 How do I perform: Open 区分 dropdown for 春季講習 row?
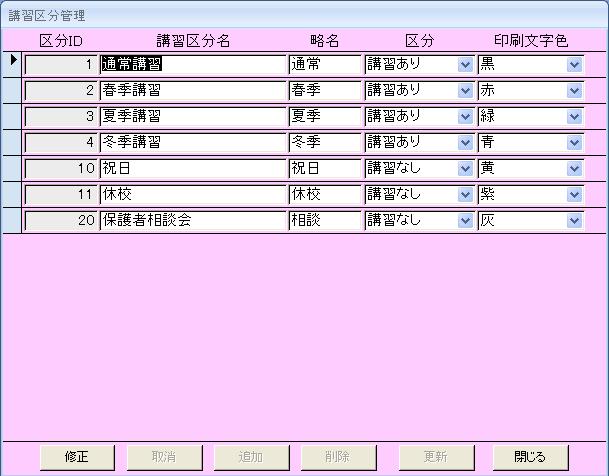[465, 90]
